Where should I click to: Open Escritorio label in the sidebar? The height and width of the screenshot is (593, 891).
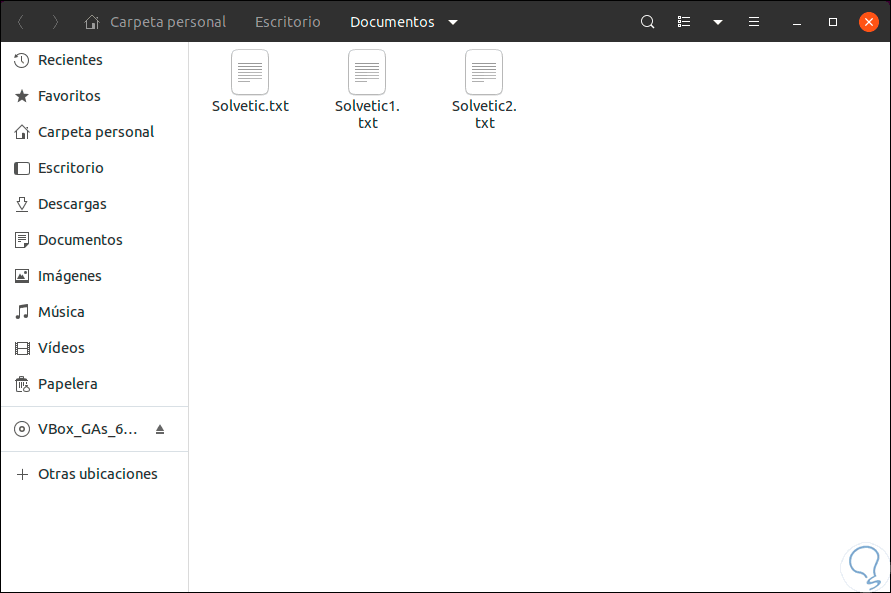(x=70, y=168)
